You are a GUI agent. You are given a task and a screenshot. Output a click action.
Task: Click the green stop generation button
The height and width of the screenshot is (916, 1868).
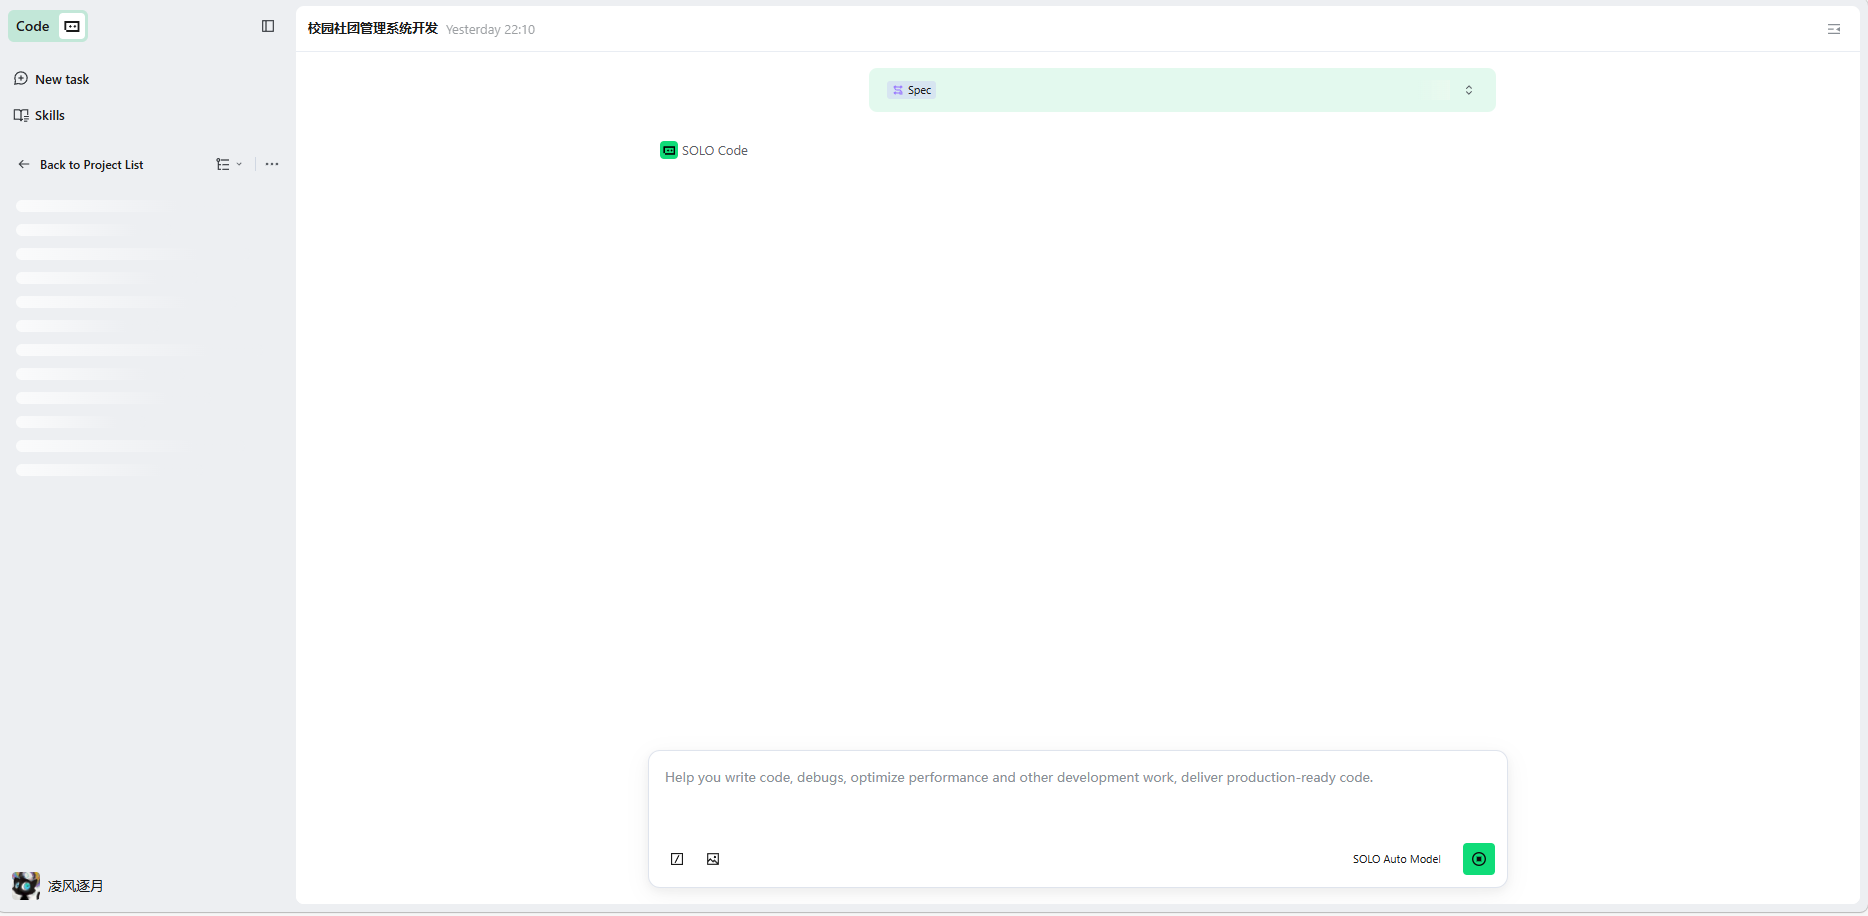[x=1479, y=859]
